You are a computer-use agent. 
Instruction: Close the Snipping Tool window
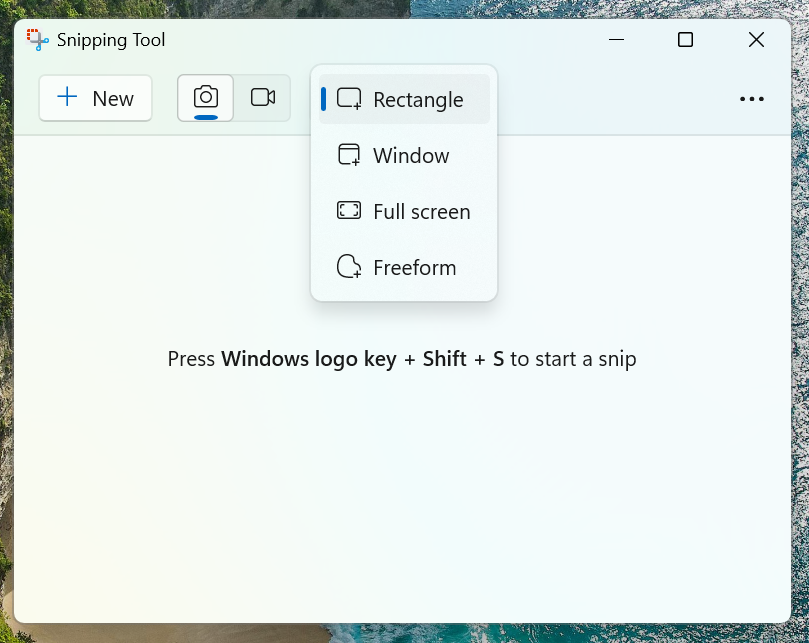tap(756, 40)
